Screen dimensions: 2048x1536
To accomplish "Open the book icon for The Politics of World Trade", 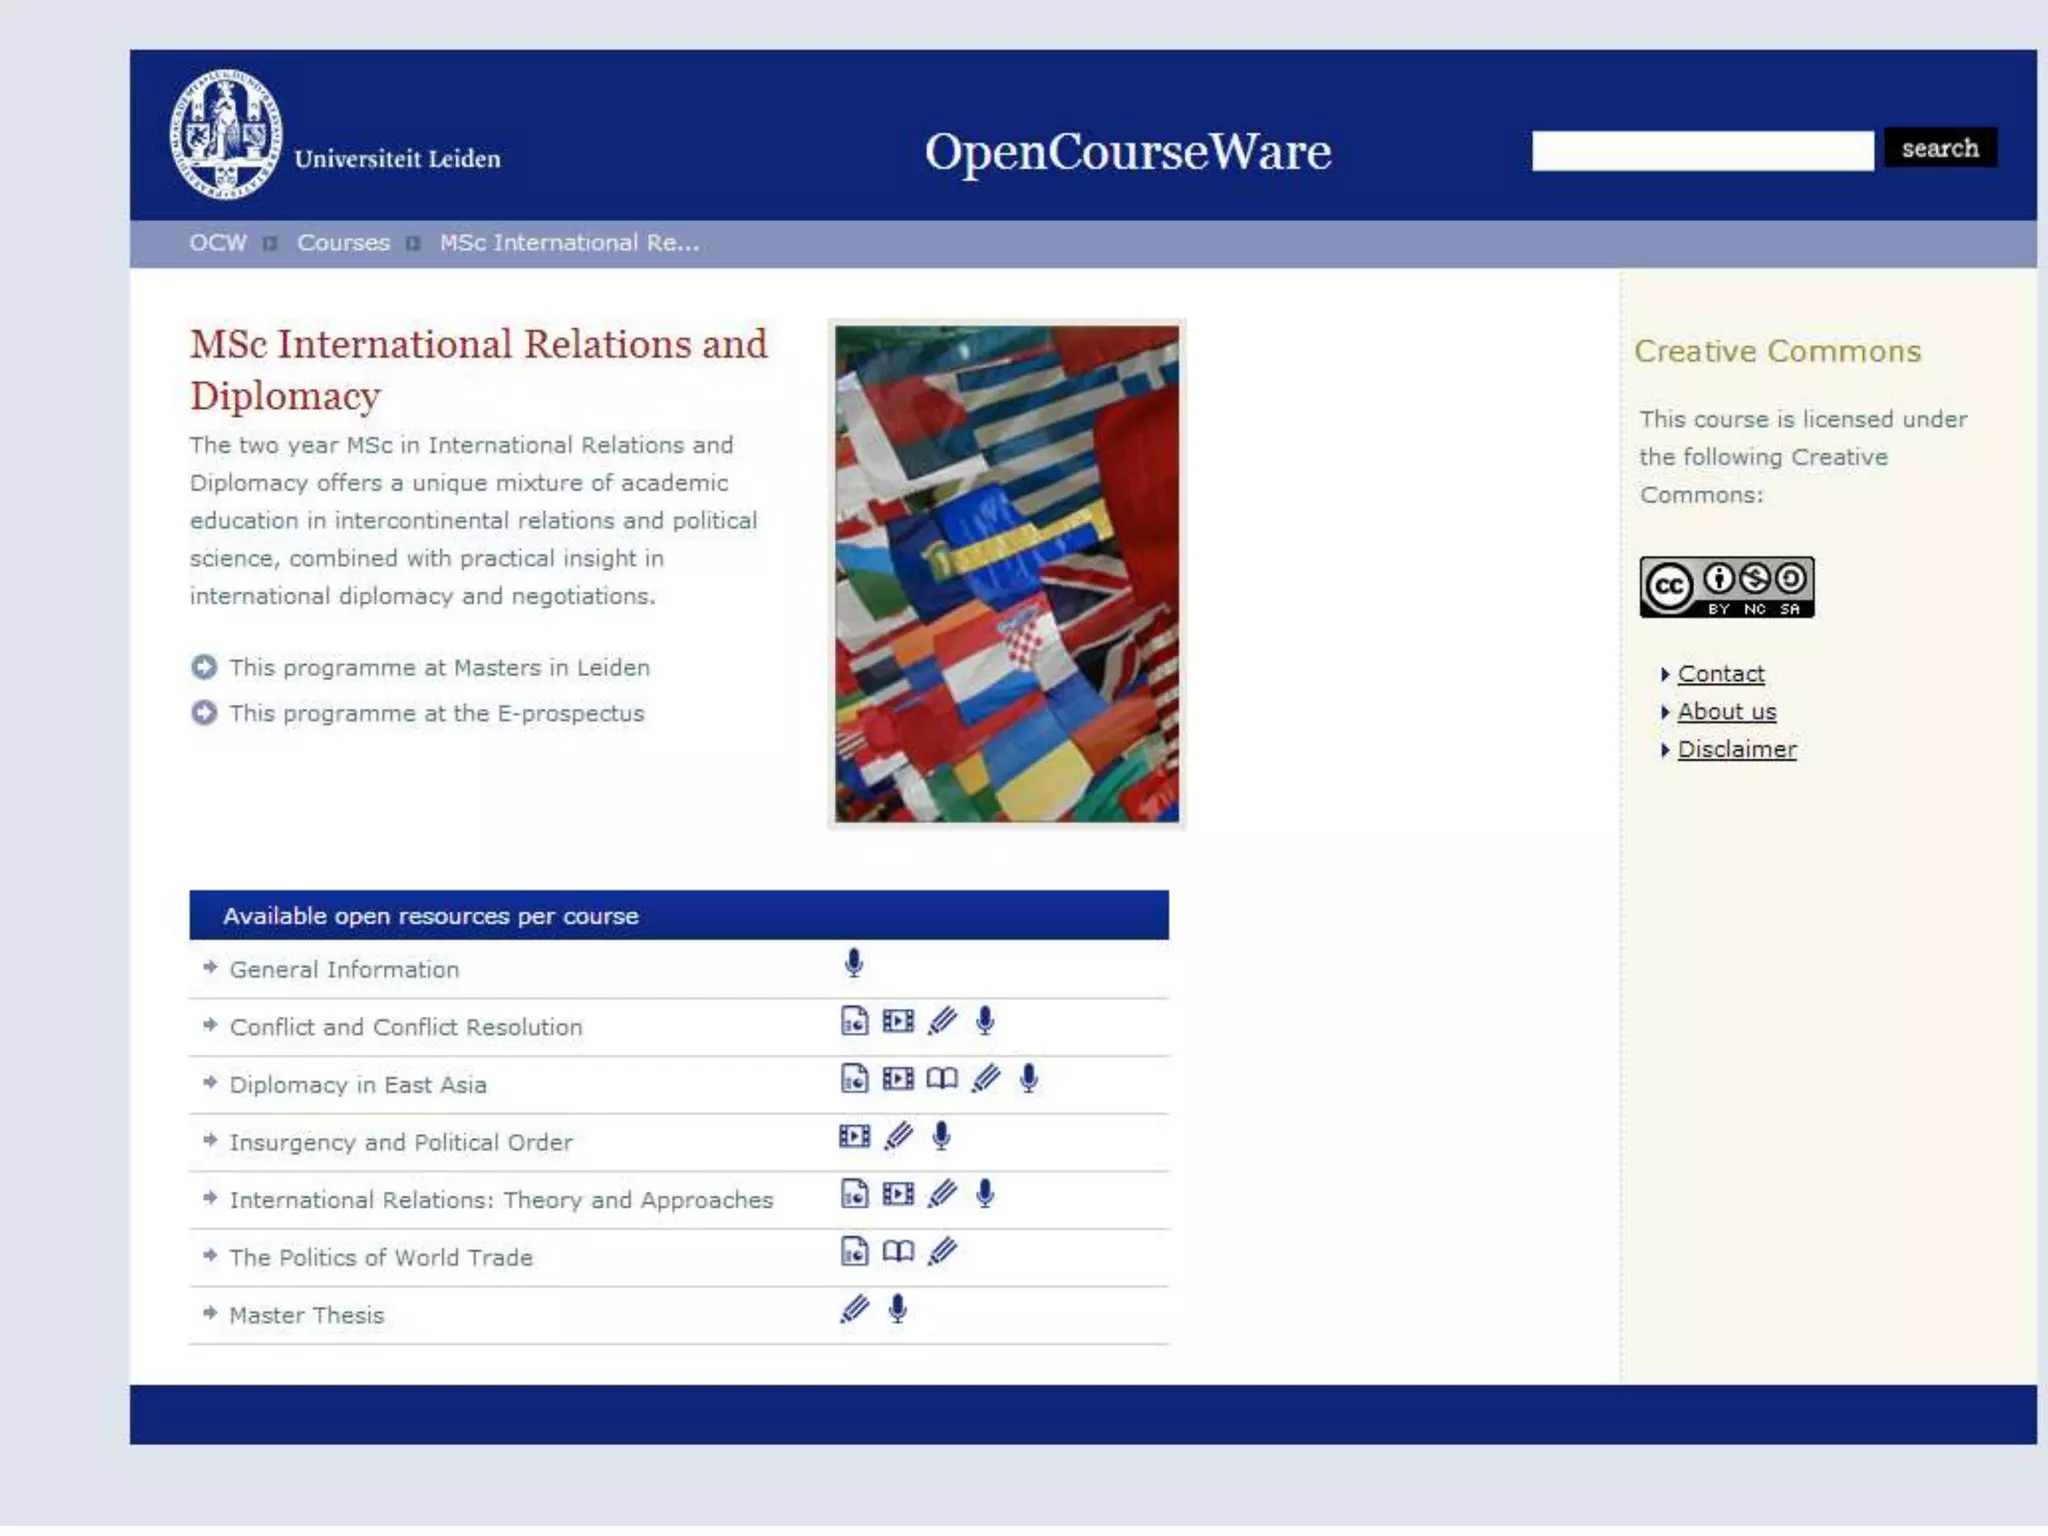I will [898, 1252].
